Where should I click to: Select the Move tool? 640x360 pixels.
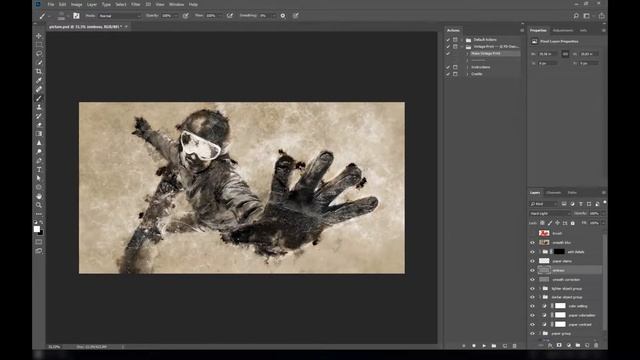coord(39,36)
